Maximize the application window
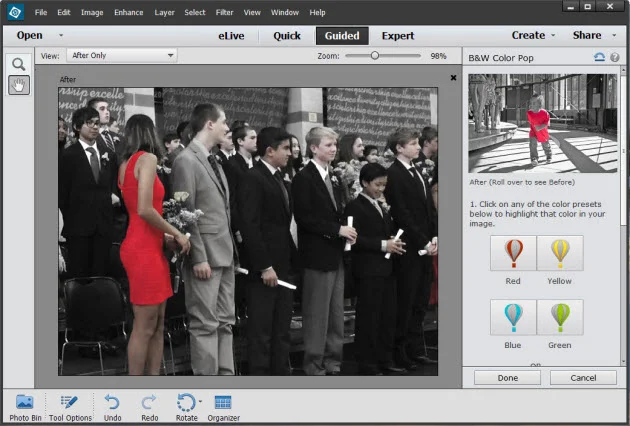Screen dimensions: 630x426 tap(588, 7)
